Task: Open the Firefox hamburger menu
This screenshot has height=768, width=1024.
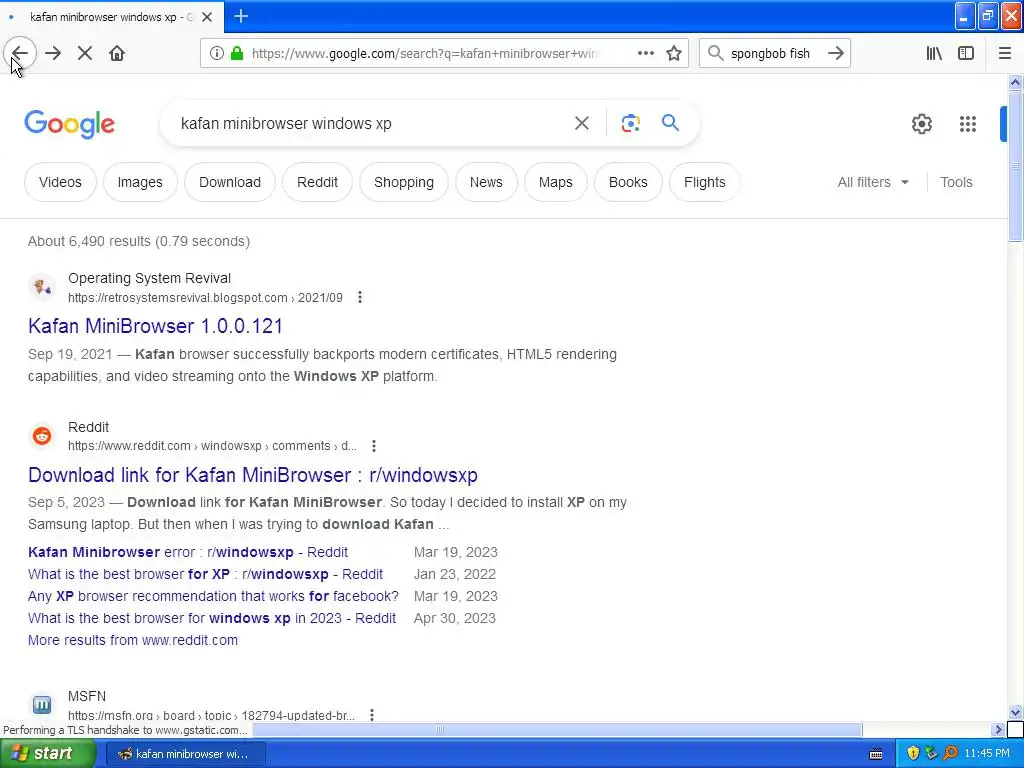Action: coord(1005,54)
